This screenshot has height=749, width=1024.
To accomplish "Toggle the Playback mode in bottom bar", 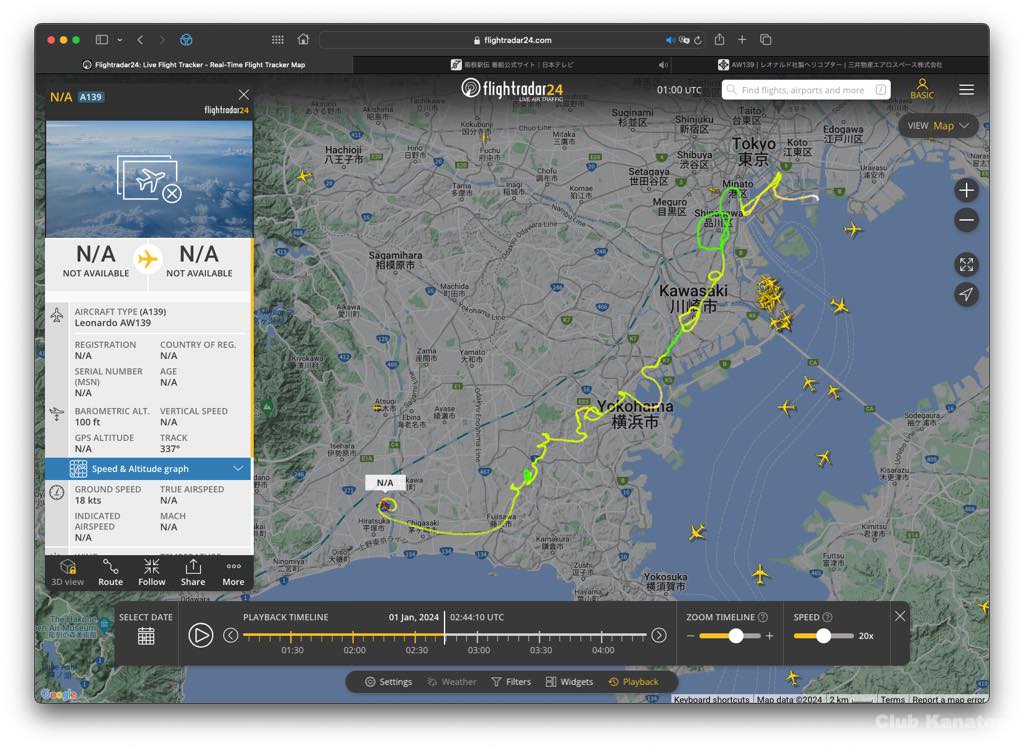I will click(633, 682).
